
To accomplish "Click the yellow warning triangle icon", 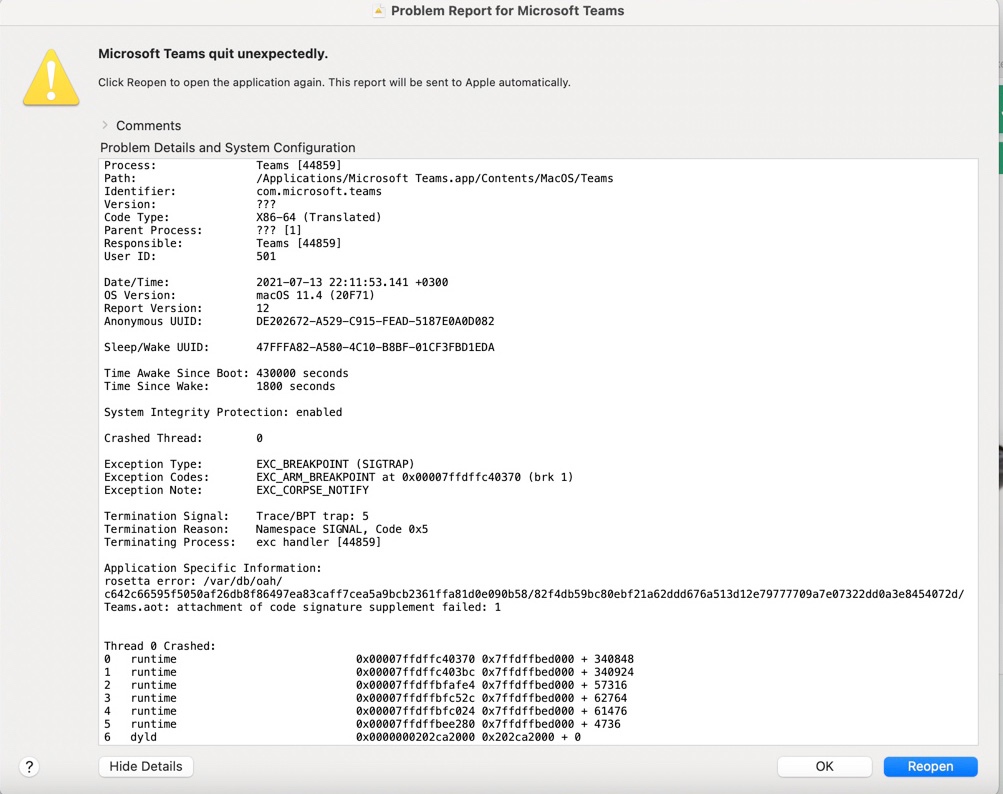I will [51, 77].
